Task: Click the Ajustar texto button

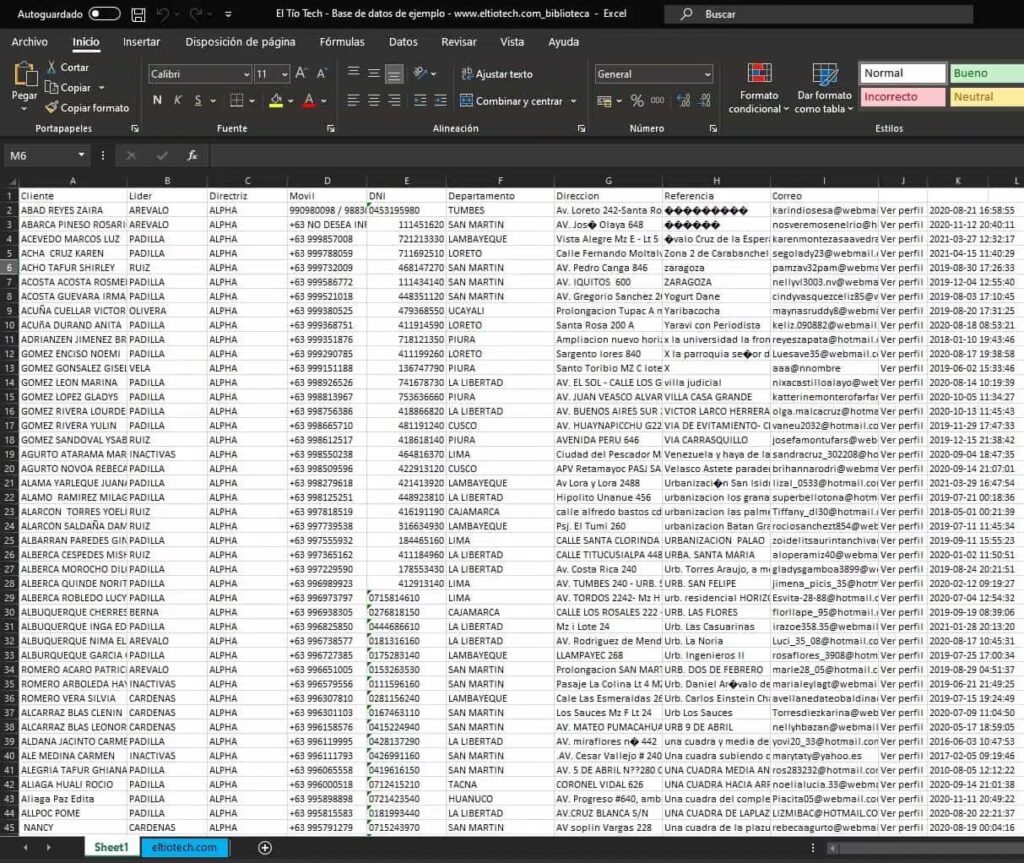Action: pyautogui.click(x=496, y=74)
